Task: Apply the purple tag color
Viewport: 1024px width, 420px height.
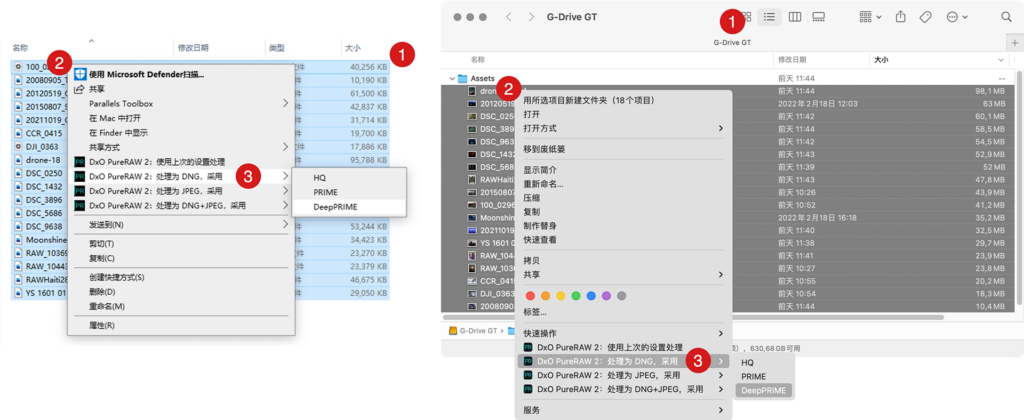Action: pyautogui.click(x=607, y=295)
